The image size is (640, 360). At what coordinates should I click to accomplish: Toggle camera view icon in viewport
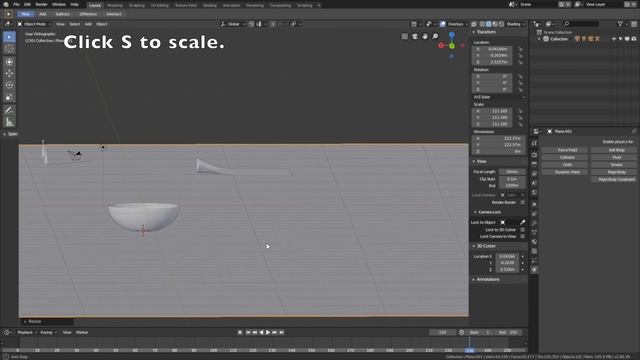[415, 36]
